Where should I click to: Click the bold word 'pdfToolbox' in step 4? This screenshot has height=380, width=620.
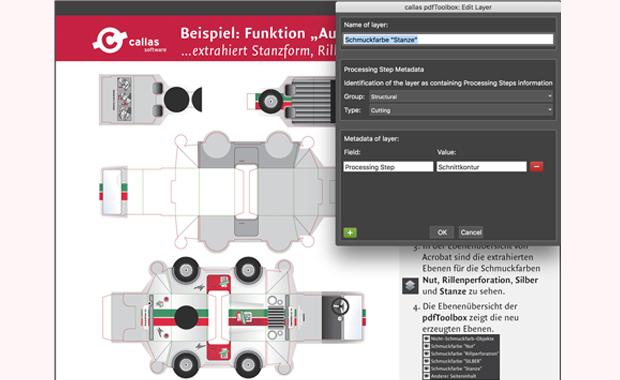tap(444, 318)
